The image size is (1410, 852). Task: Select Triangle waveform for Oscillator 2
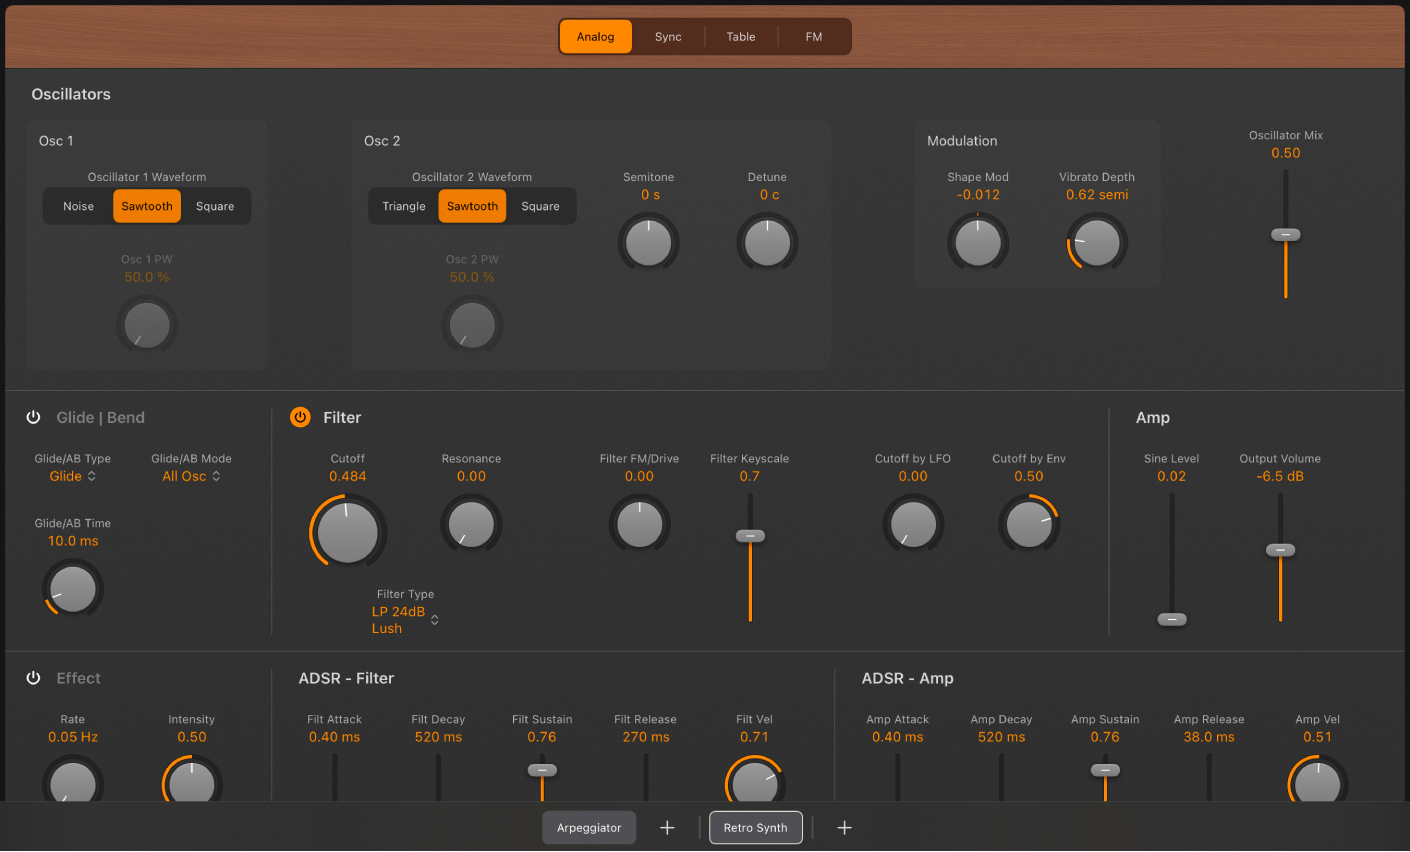(404, 206)
